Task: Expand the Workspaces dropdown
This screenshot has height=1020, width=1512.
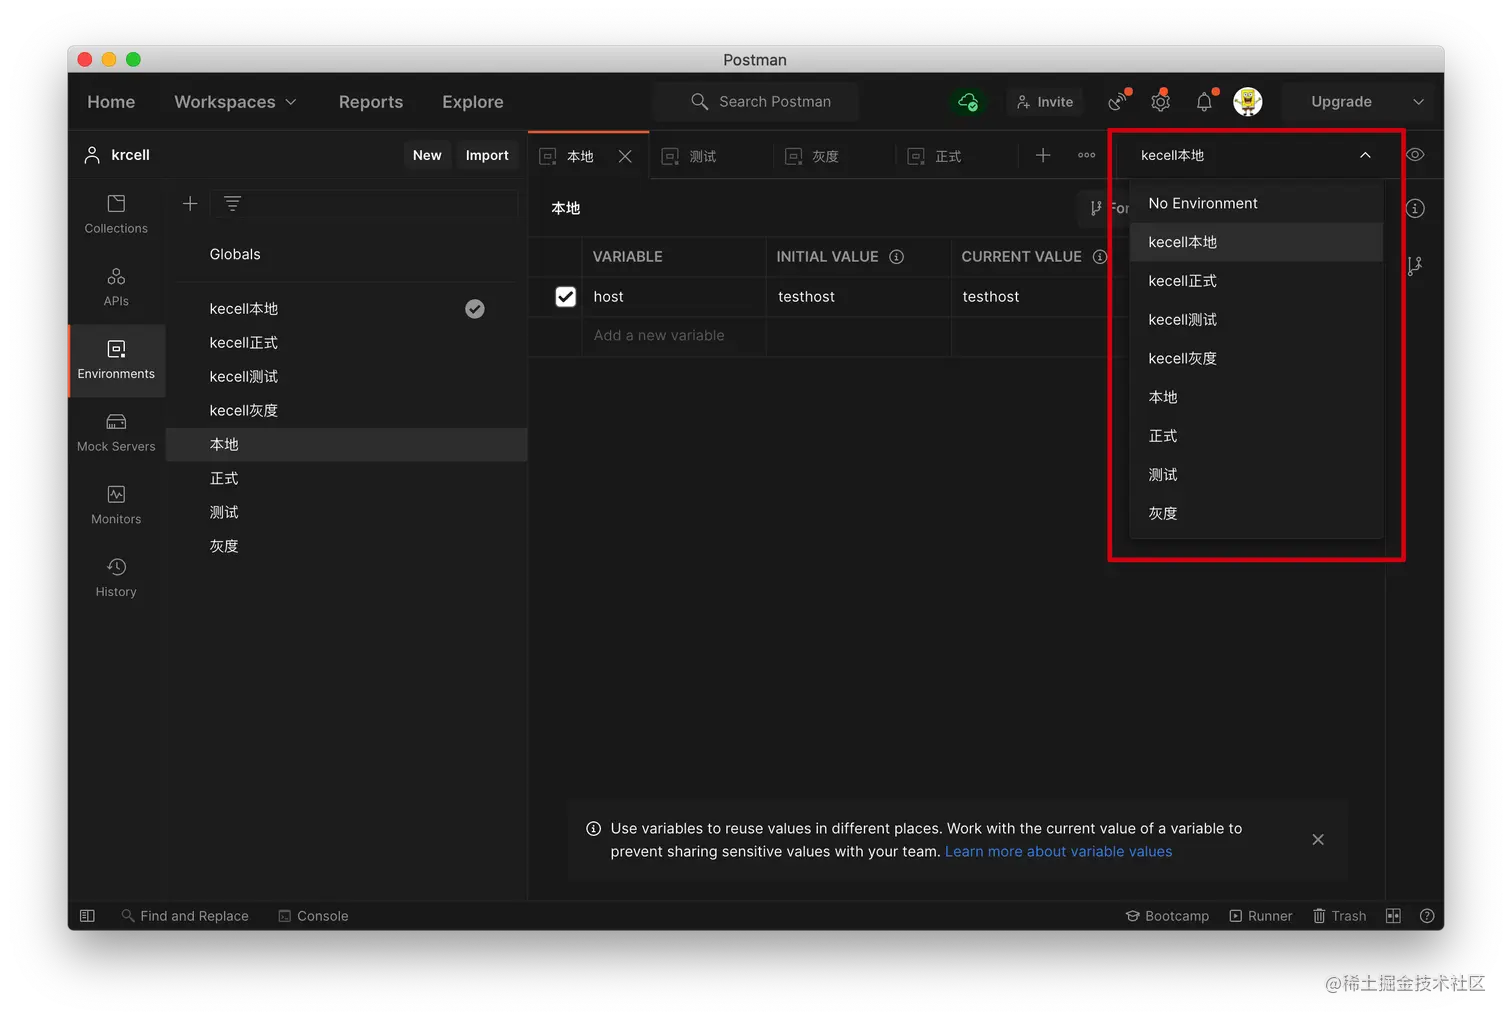Action: tap(235, 102)
